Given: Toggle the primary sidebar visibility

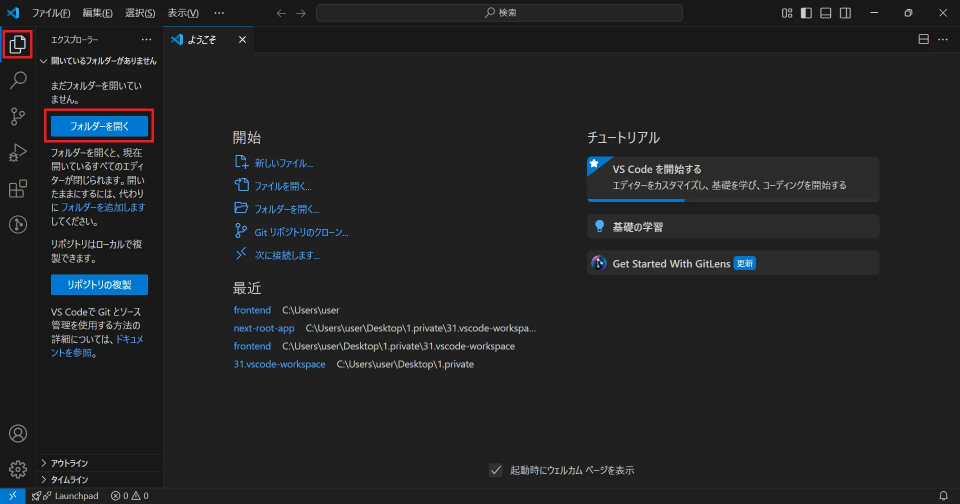Looking at the screenshot, I should tap(806, 13).
